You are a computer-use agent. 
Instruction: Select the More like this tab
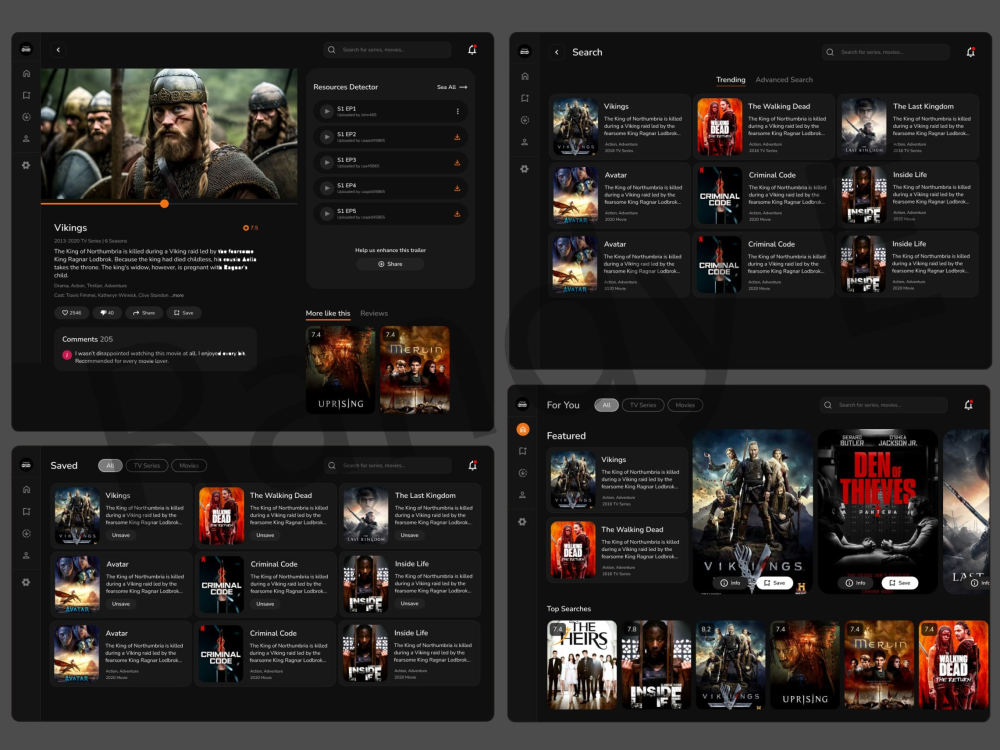coord(328,313)
